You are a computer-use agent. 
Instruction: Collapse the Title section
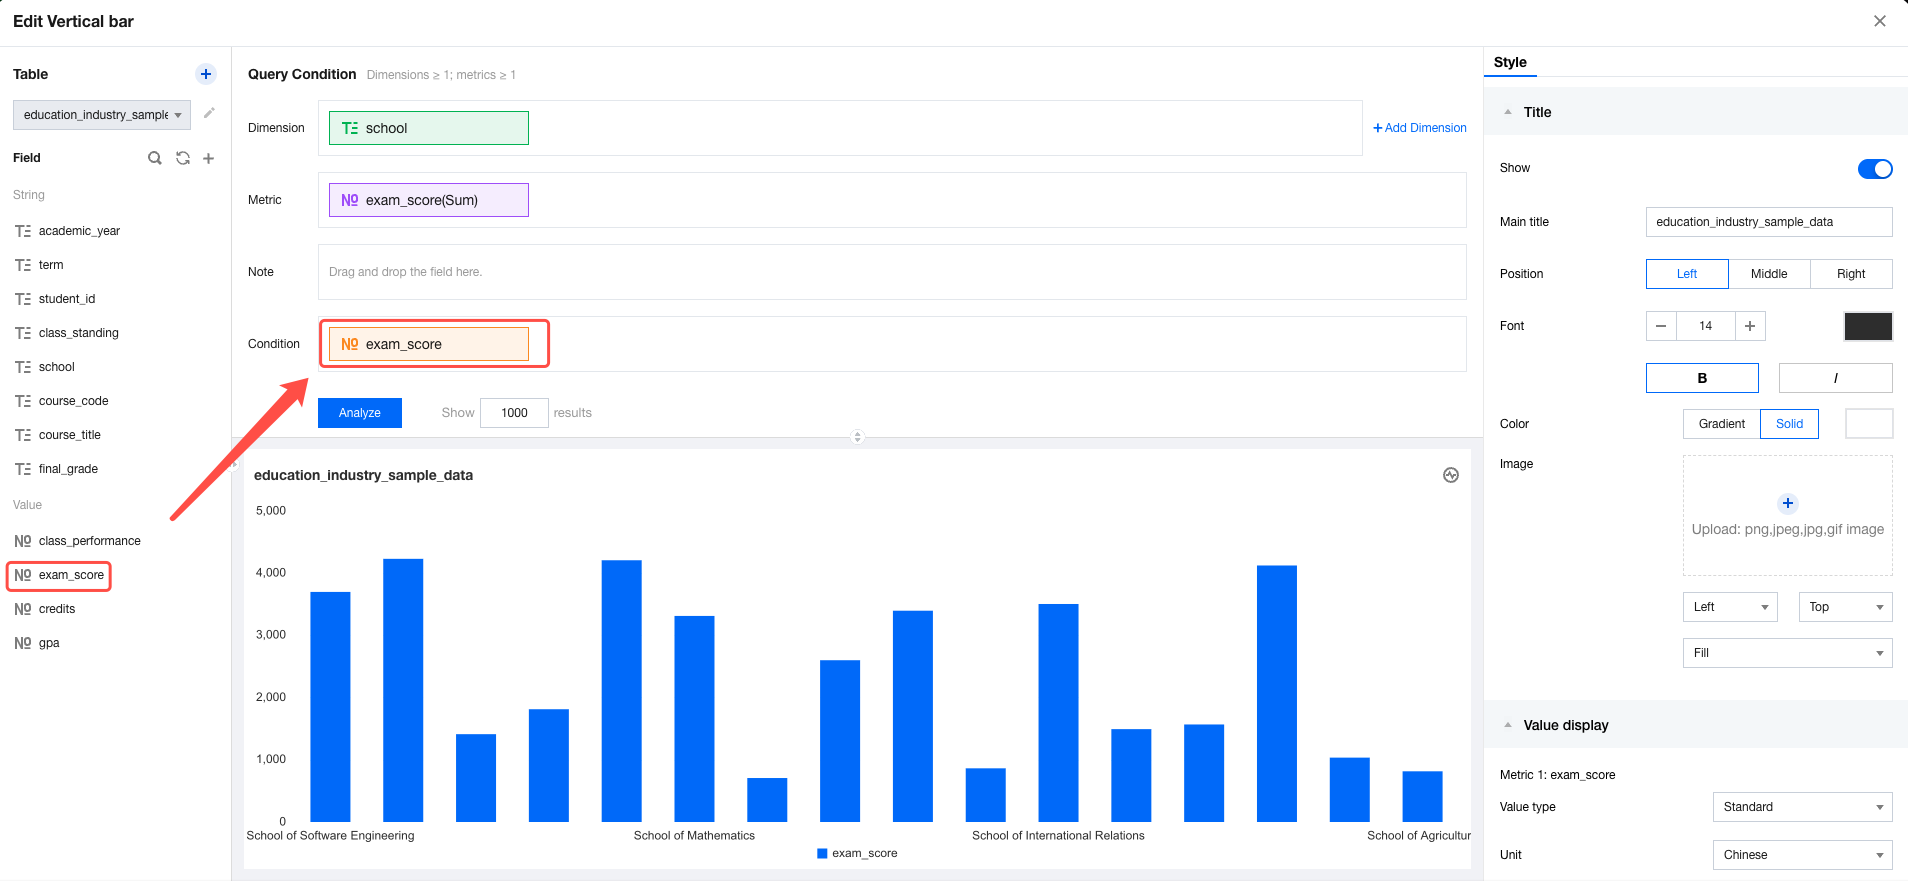[x=1508, y=112]
